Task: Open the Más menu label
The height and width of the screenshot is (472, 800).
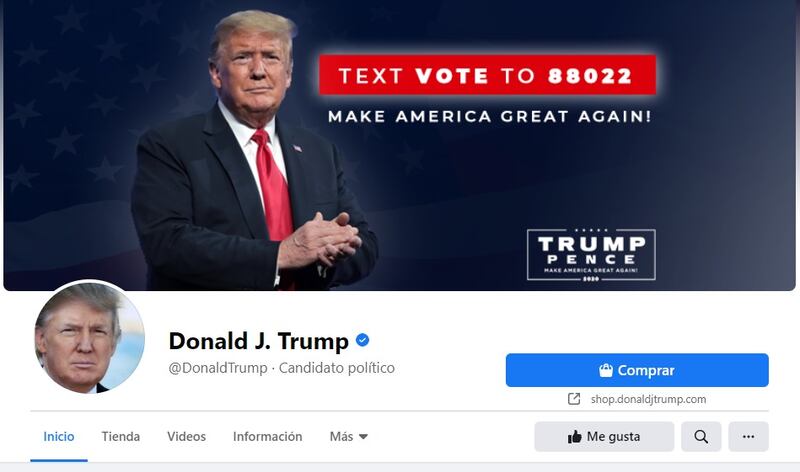Action: (x=341, y=437)
